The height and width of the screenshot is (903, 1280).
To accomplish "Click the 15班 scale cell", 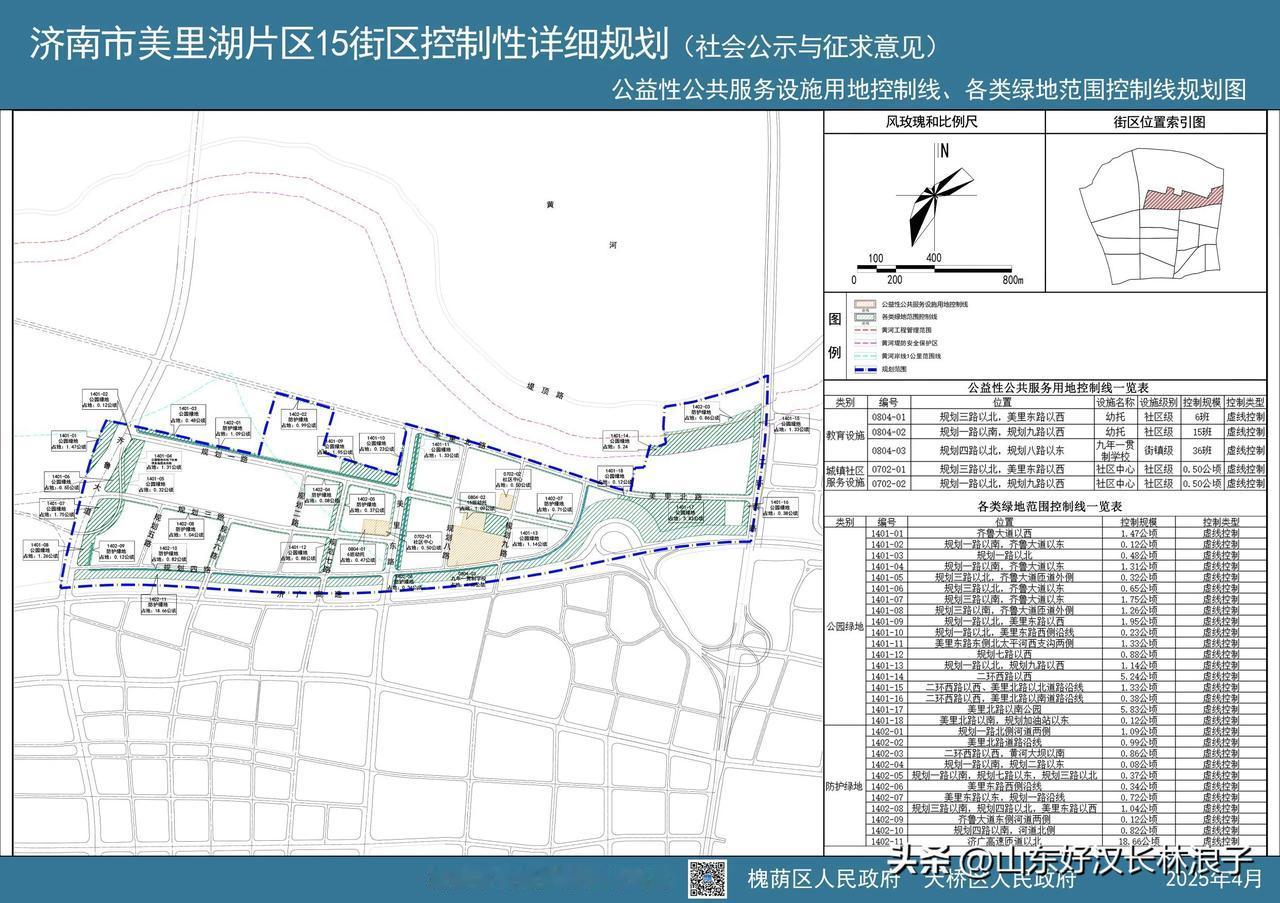I will point(1200,432).
